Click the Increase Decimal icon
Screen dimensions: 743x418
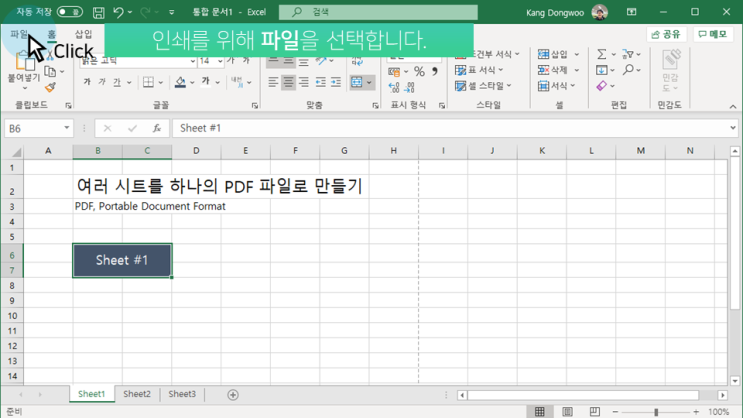pos(394,88)
